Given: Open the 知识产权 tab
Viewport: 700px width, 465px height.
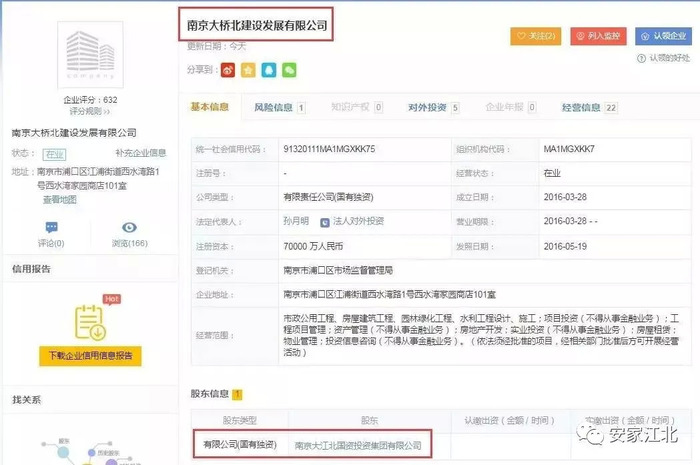Looking at the screenshot, I should point(357,107).
